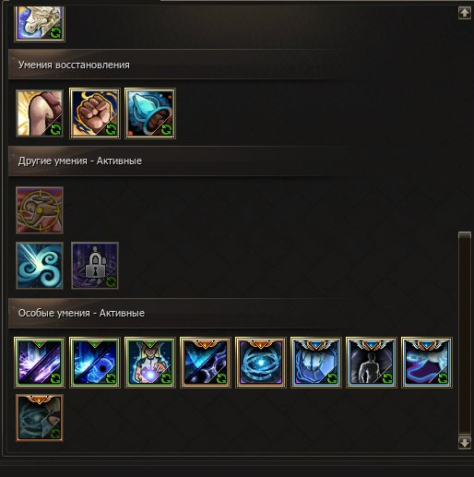Viewport: 474px width, 477px height.
Task: Click the partially visible white dragon skill icon
Action: (x=40, y=23)
